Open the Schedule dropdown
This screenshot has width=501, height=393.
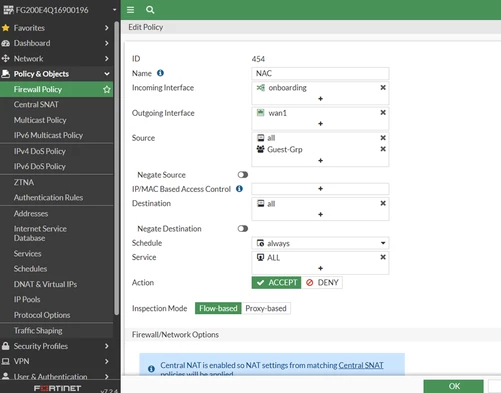320,243
